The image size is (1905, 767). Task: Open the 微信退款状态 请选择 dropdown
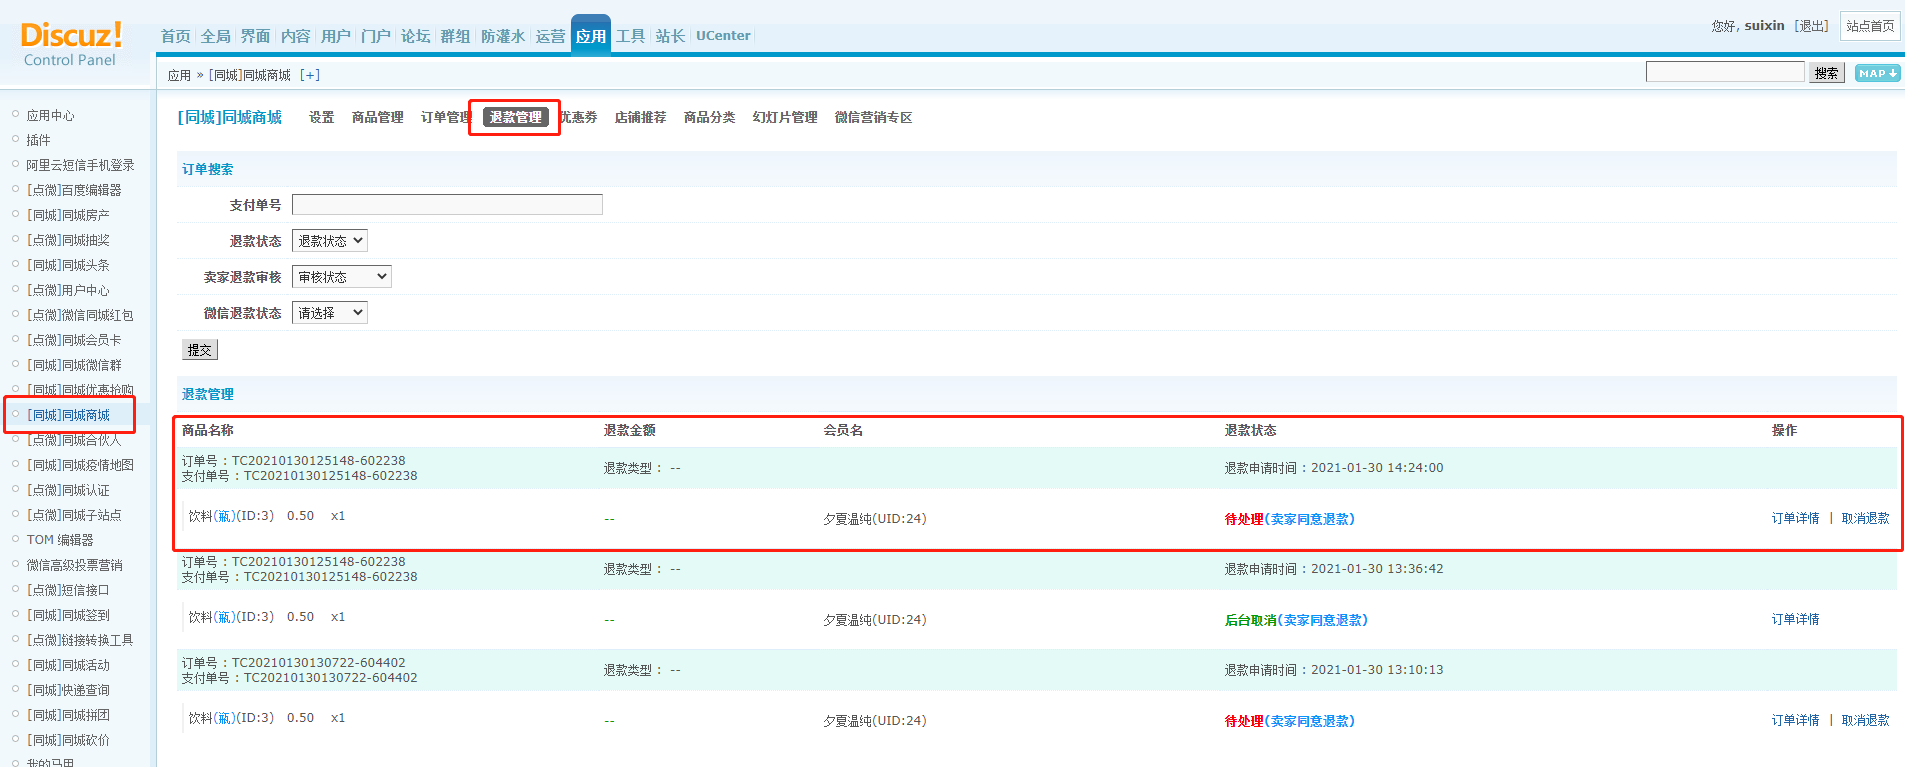(330, 313)
